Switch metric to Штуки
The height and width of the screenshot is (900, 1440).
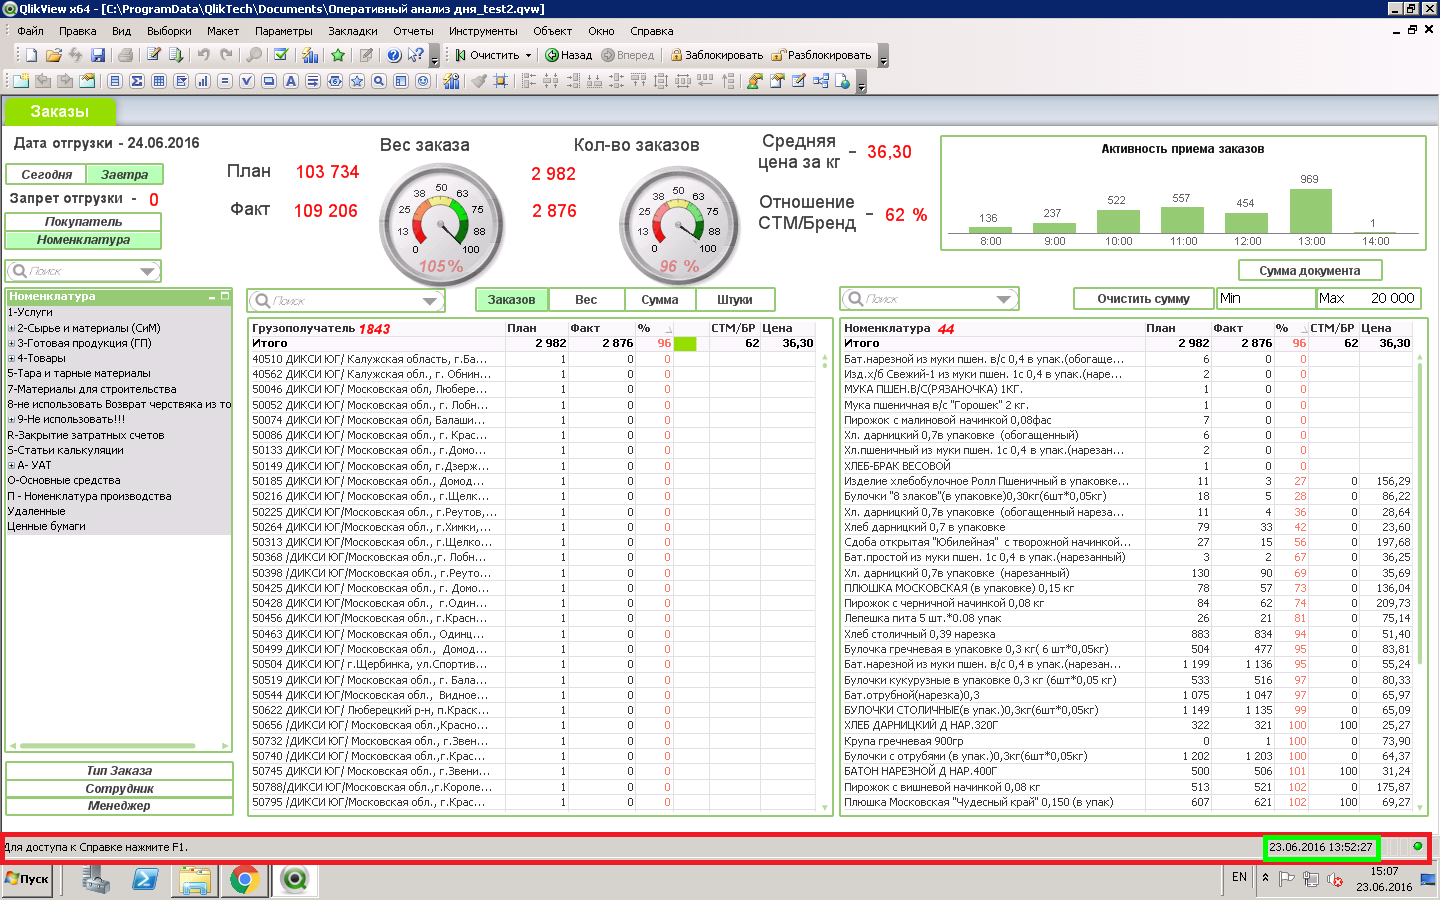coord(735,299)
